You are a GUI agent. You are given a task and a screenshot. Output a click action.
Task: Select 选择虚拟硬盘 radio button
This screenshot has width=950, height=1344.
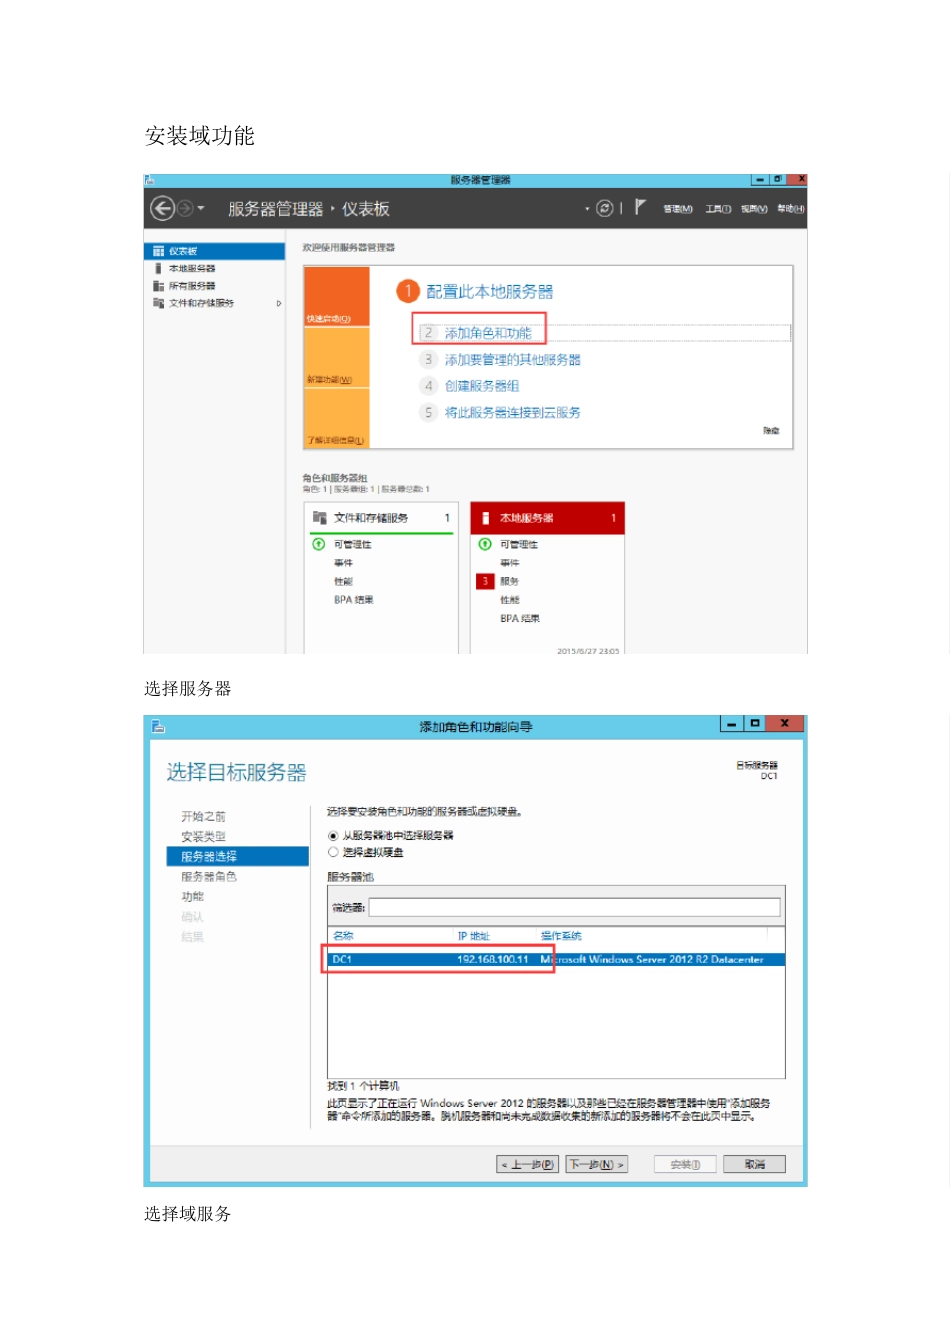333,853
